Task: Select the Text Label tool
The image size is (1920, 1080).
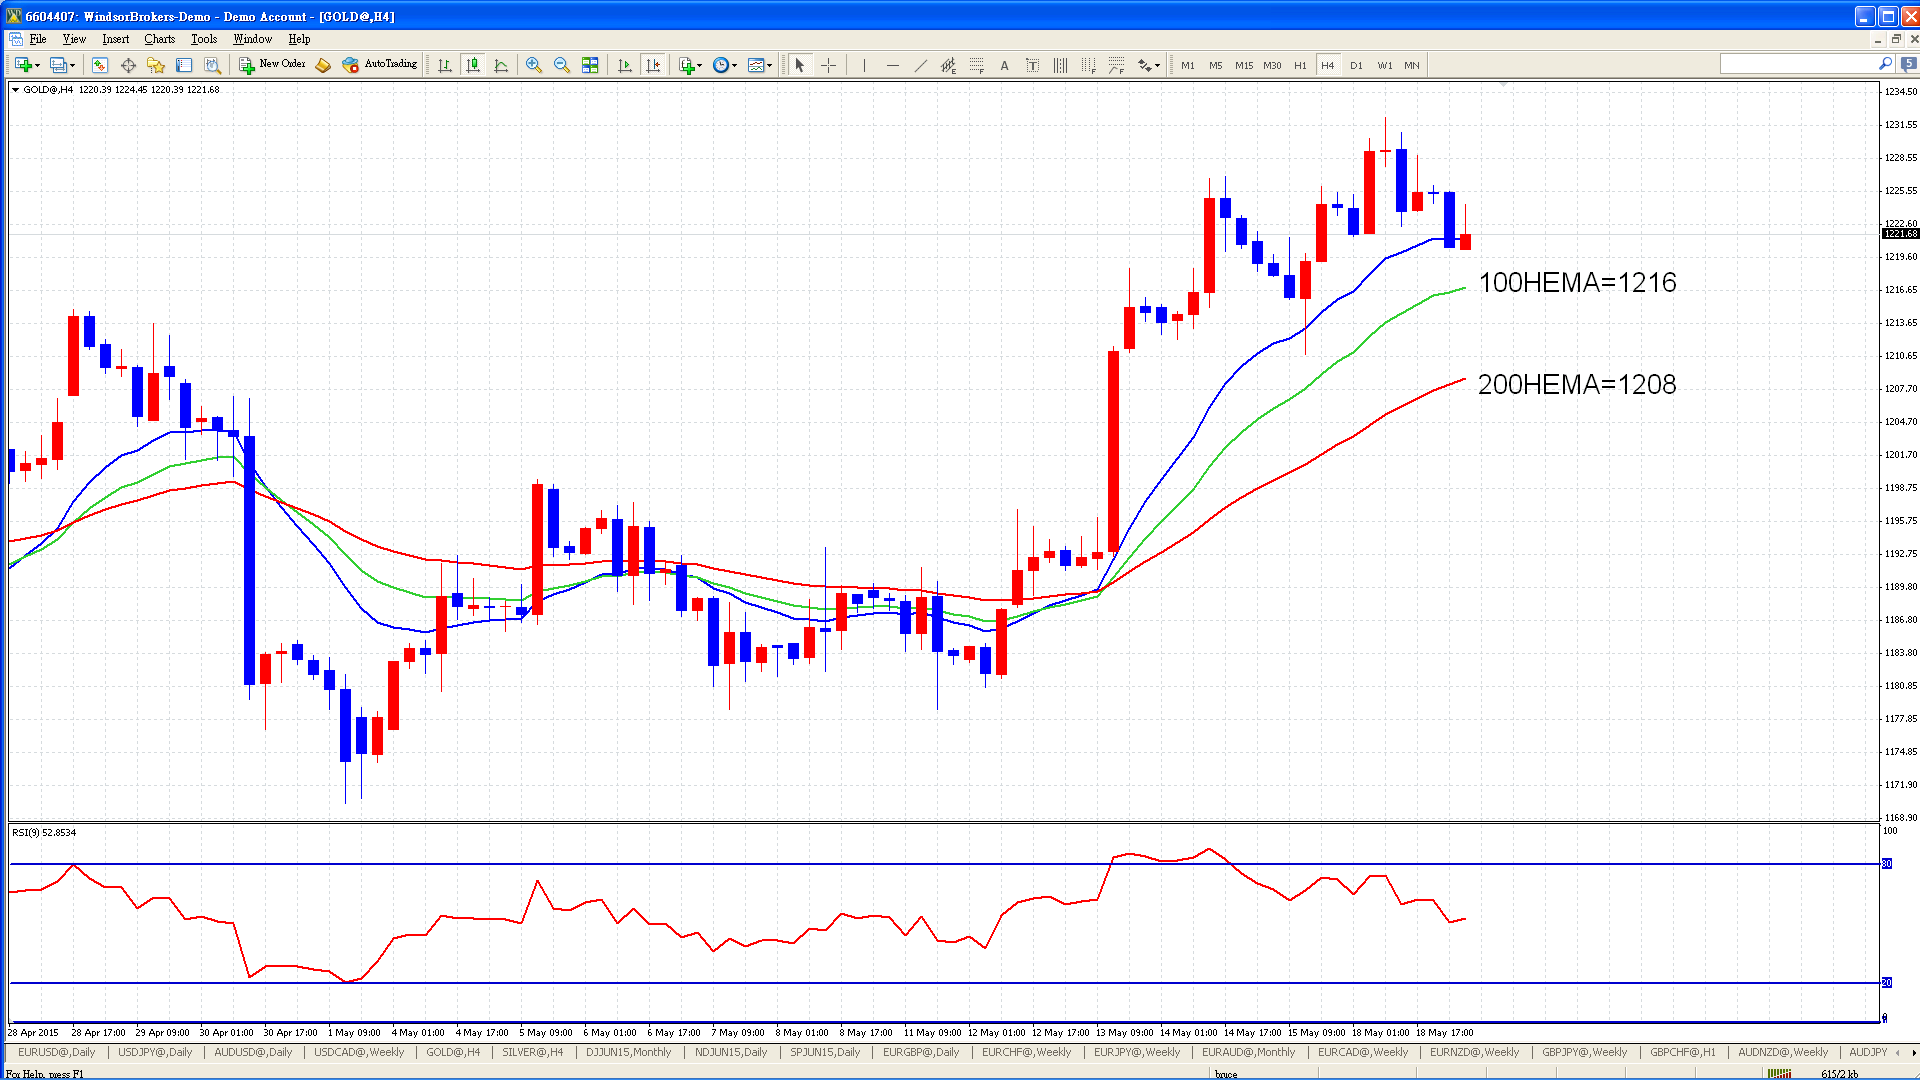Action: (x=1032, y=65)
